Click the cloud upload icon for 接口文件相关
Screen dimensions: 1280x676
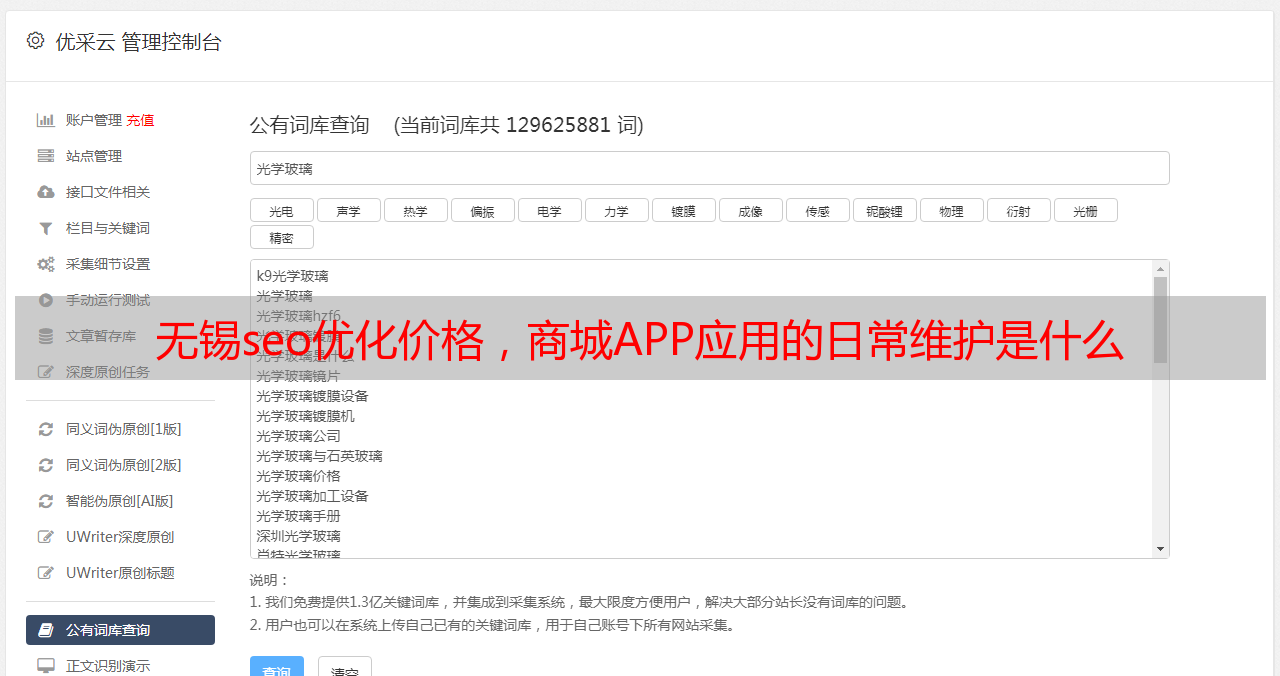tap(46, 192)
